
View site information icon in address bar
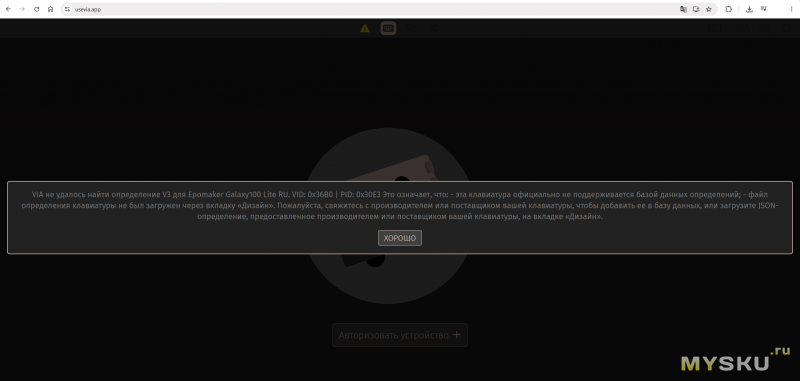67,9
